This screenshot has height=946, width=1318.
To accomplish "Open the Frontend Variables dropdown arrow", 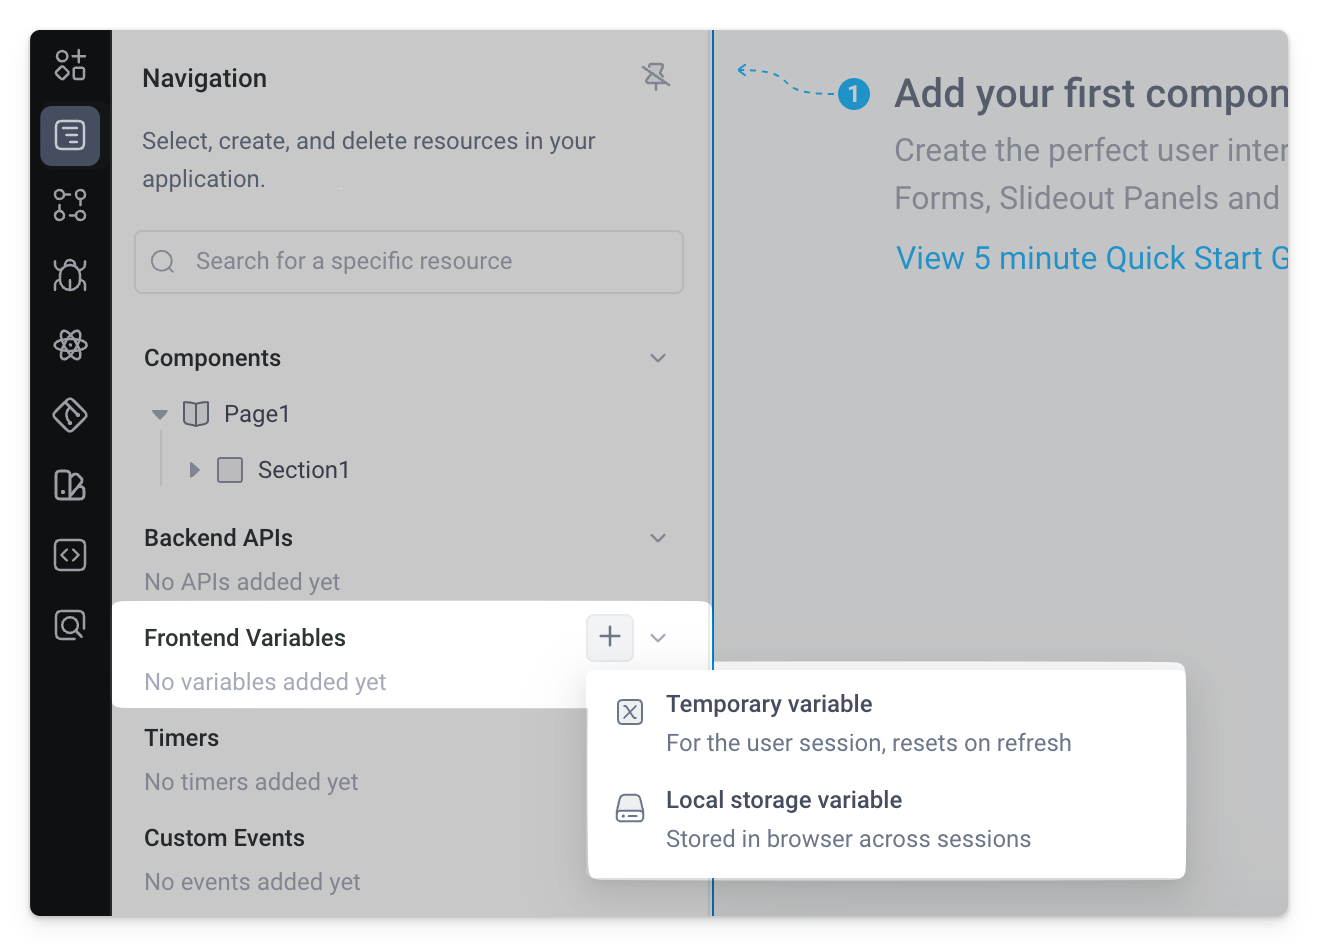I will [658, 637].
